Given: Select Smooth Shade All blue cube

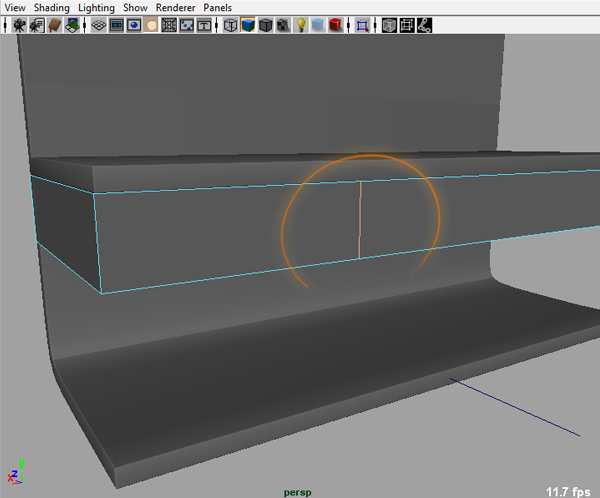Looking at the screenshot, I should coord(248,25).
